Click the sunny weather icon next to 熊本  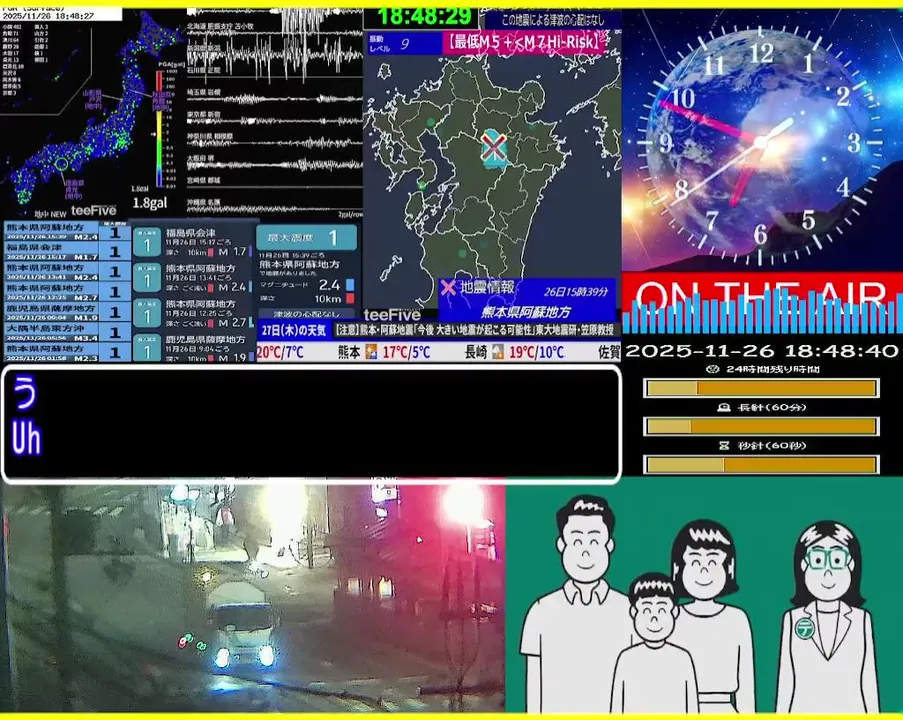371,351
